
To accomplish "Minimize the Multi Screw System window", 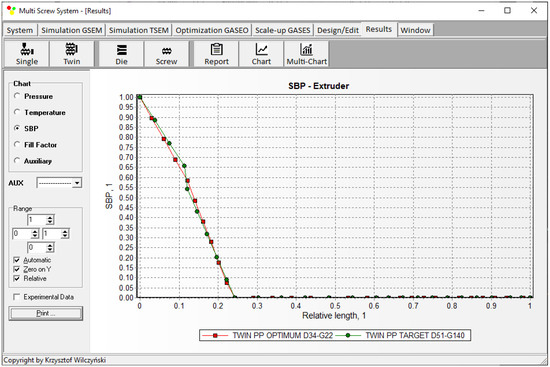I will [481, 11].
